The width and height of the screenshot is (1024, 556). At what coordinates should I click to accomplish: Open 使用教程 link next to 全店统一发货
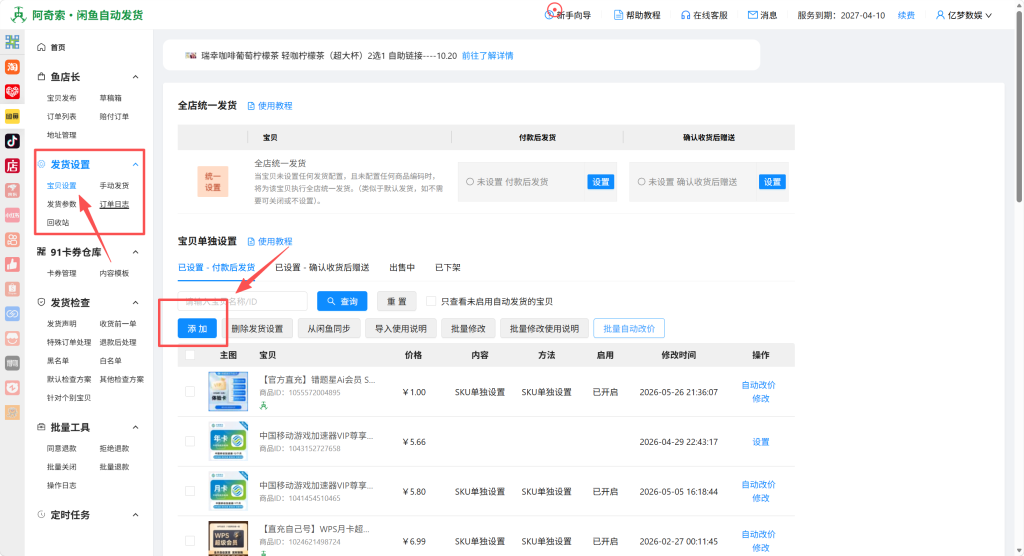(270, 106)
